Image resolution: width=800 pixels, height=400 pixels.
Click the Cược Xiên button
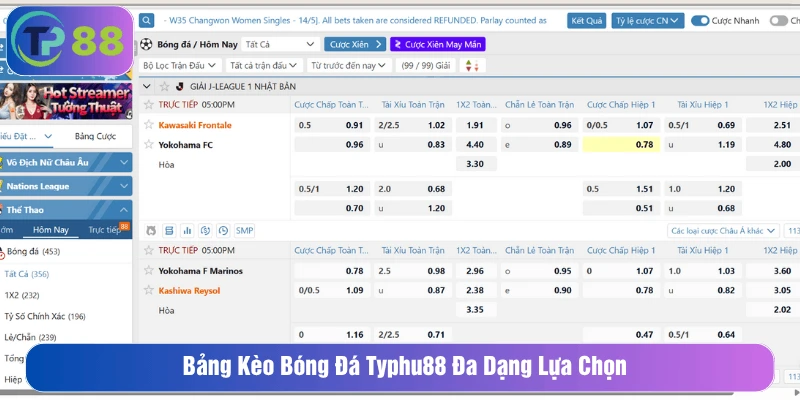355,44
